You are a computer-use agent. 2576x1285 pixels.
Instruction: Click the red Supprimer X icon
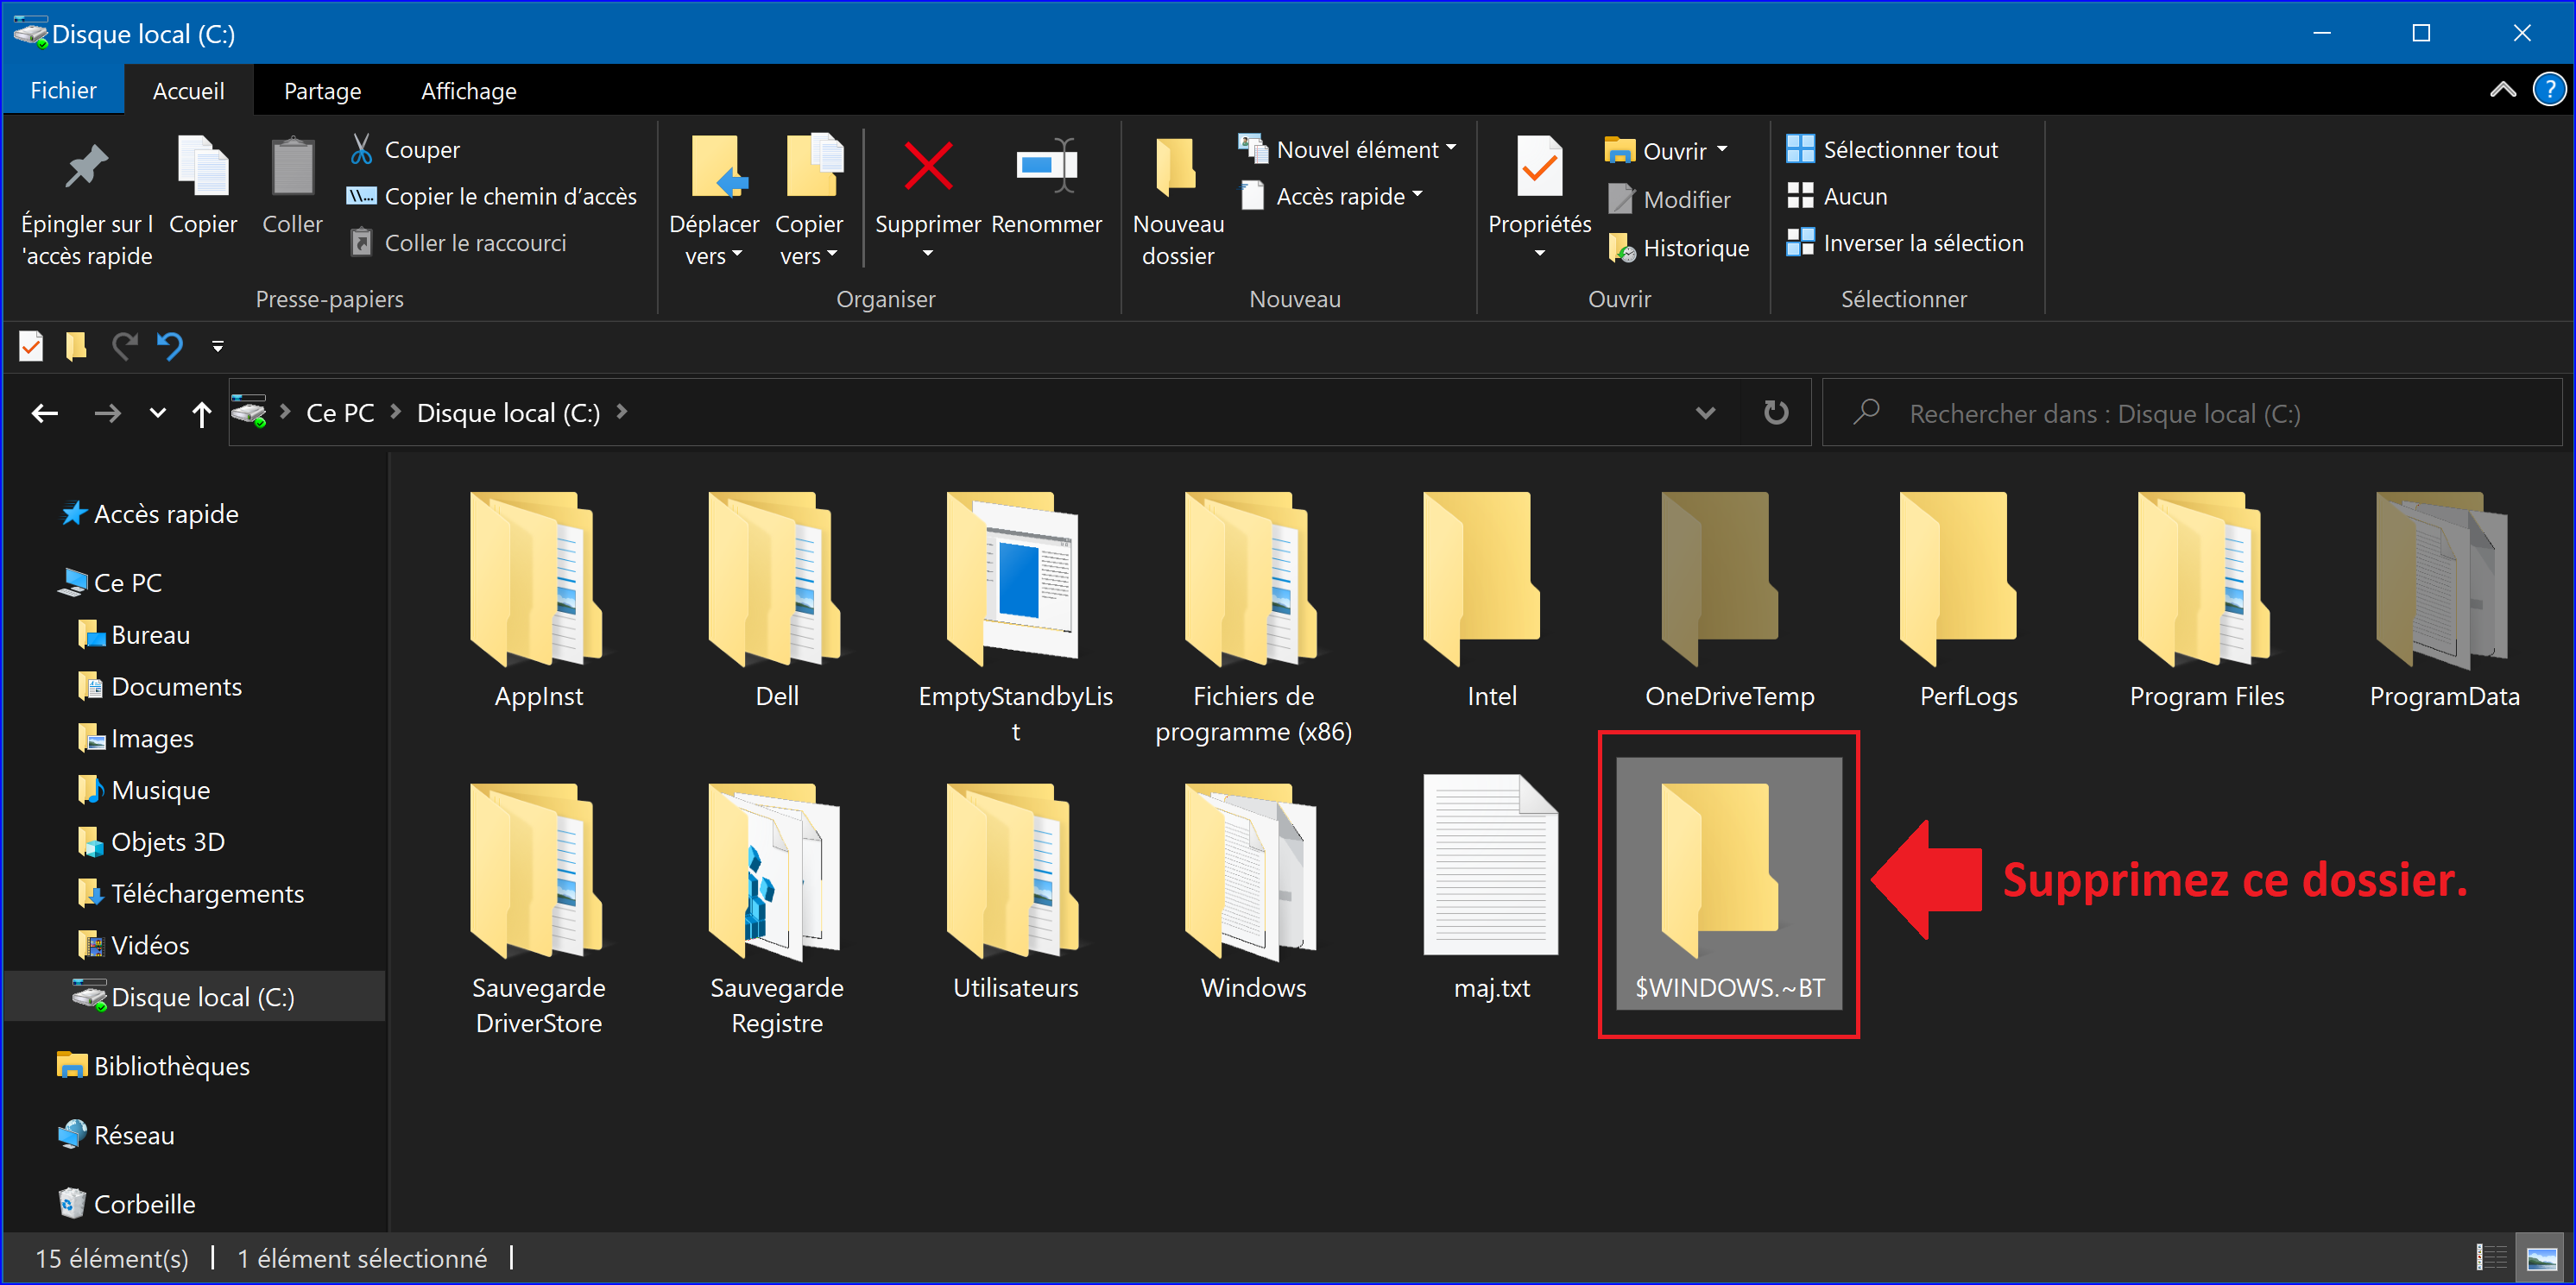point(928,166)
